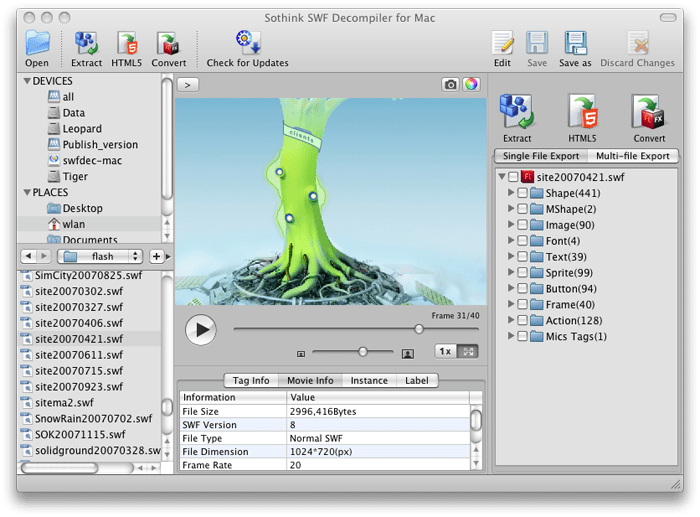Expand the Mics Tags(1) folder
Screen dimensions: 700x517
click(x=511, y=336)
